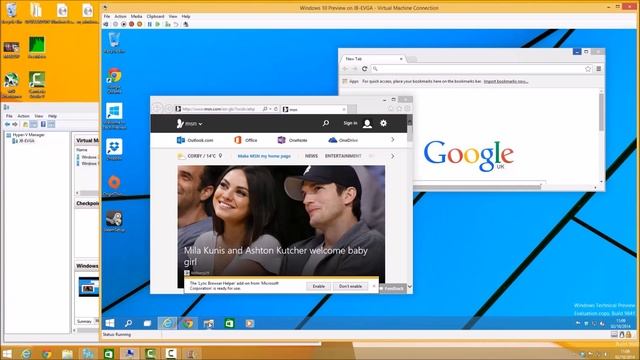
Task: Click Internet Explorer icon in VM taskbar
Action: point(167,323)
